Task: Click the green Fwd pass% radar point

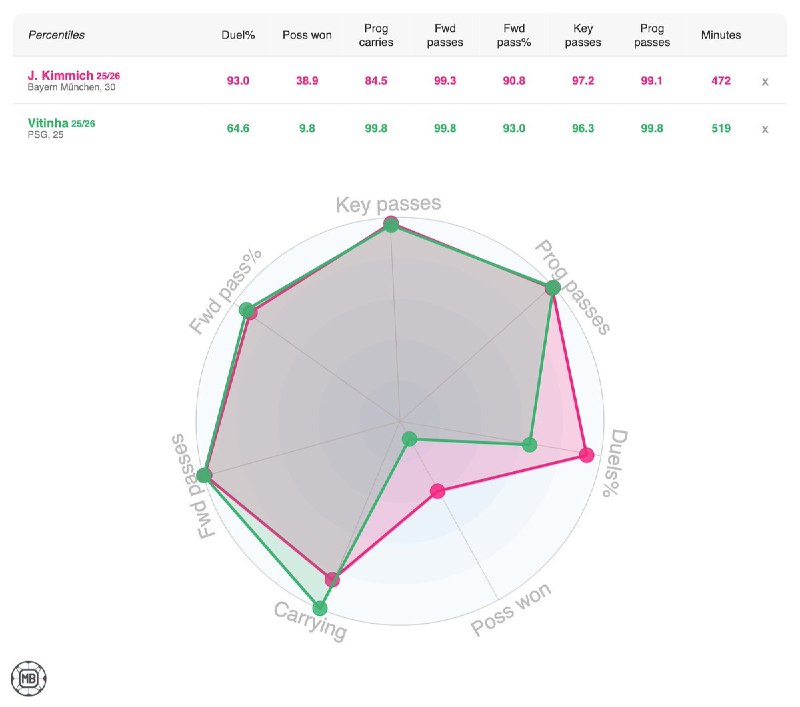Action: [x=246, y=309]
